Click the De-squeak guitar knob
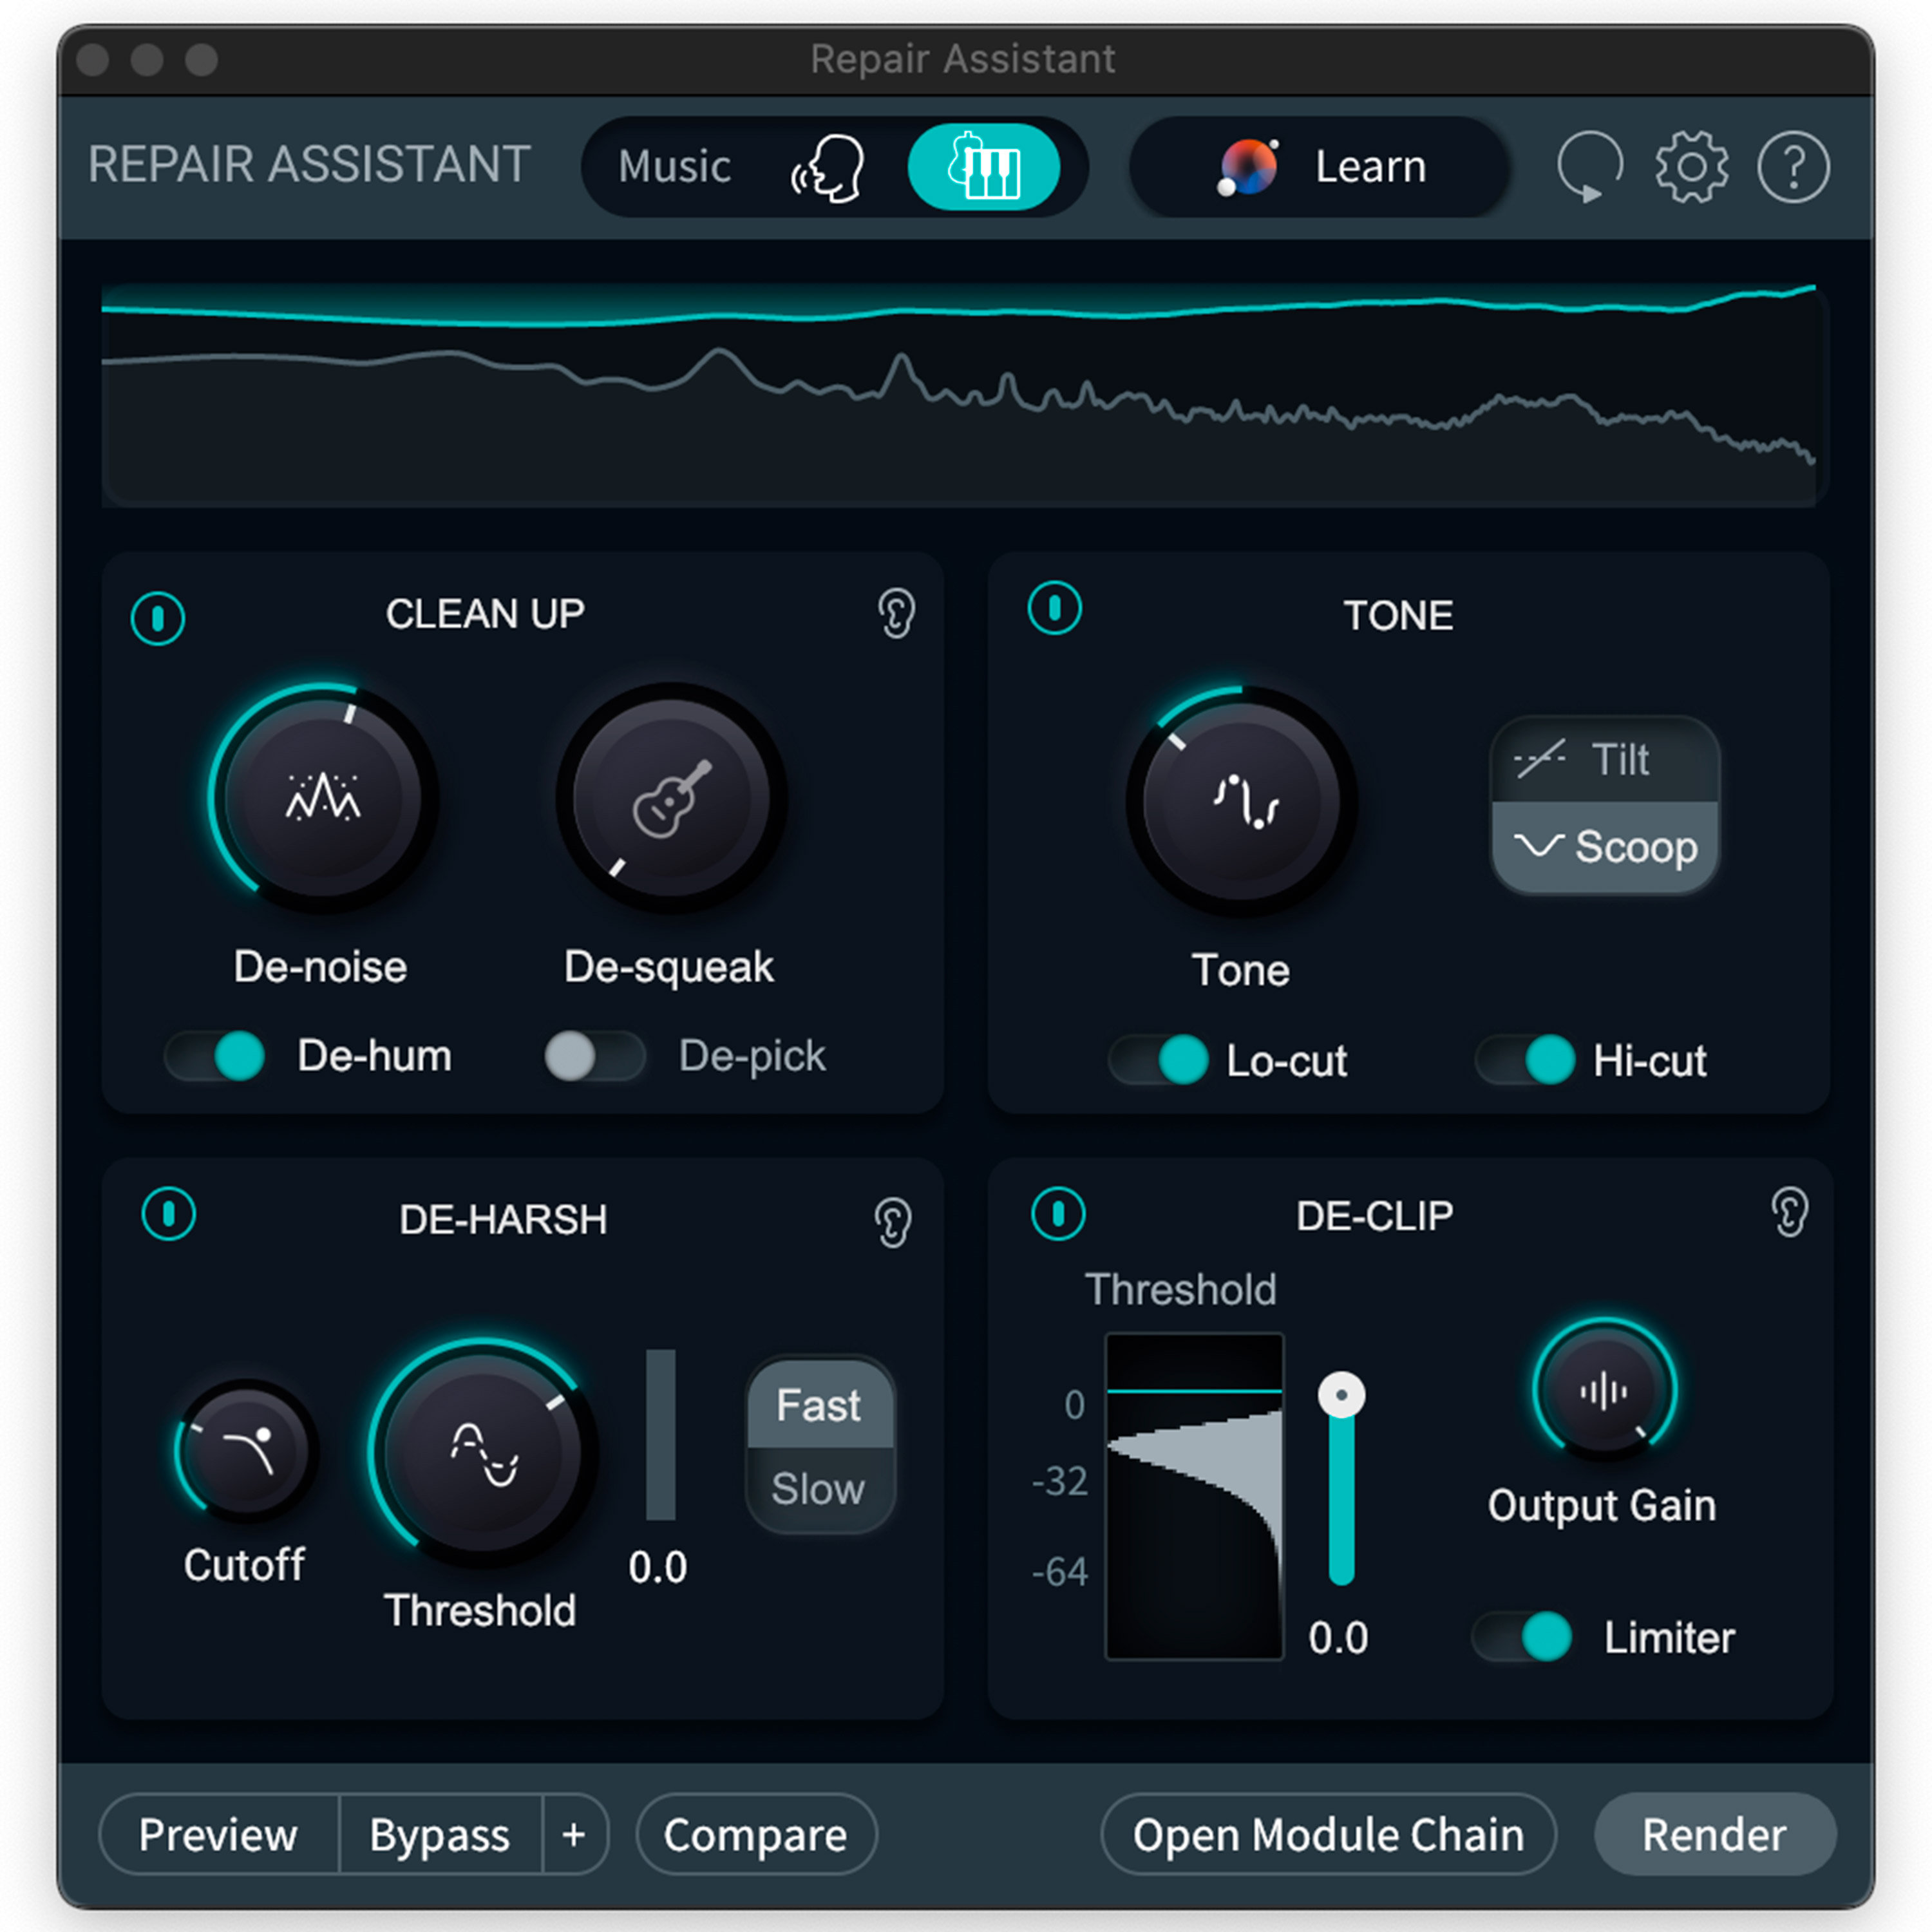This screenshot has height=1932, width=1932. [x=672, y=798]
